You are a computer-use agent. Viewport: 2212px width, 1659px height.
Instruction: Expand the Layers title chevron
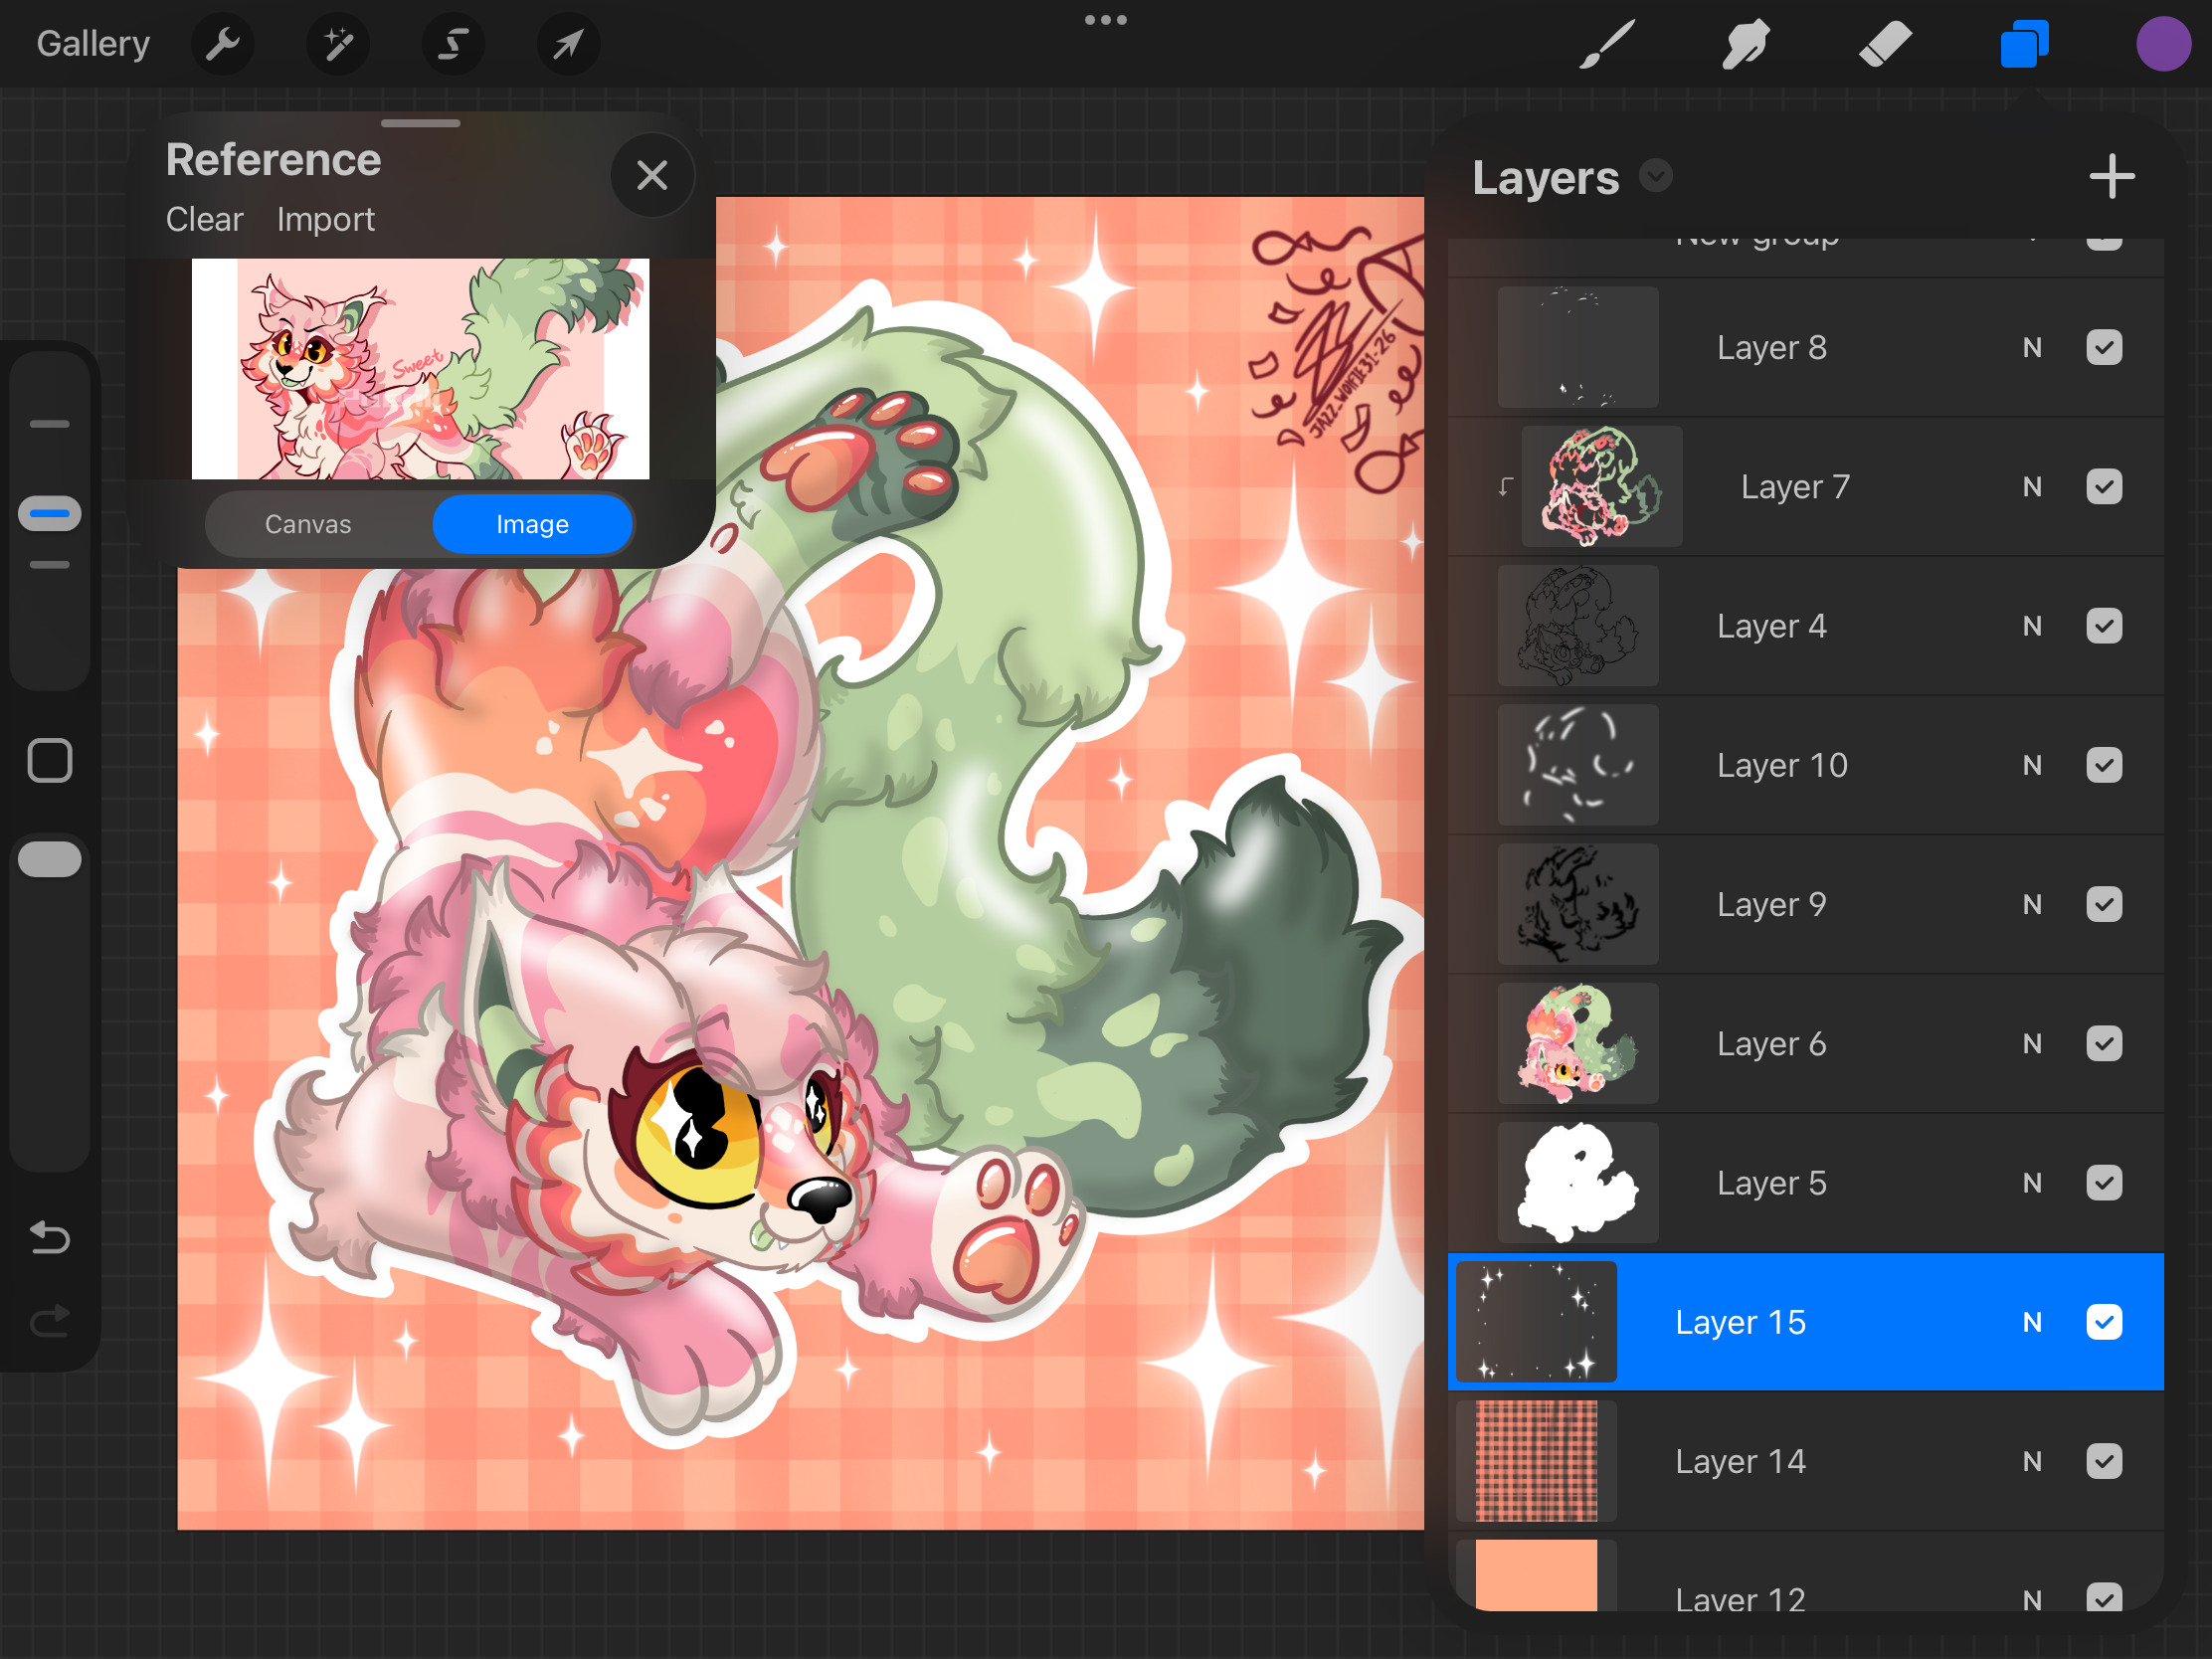[x=1656, y=176]
